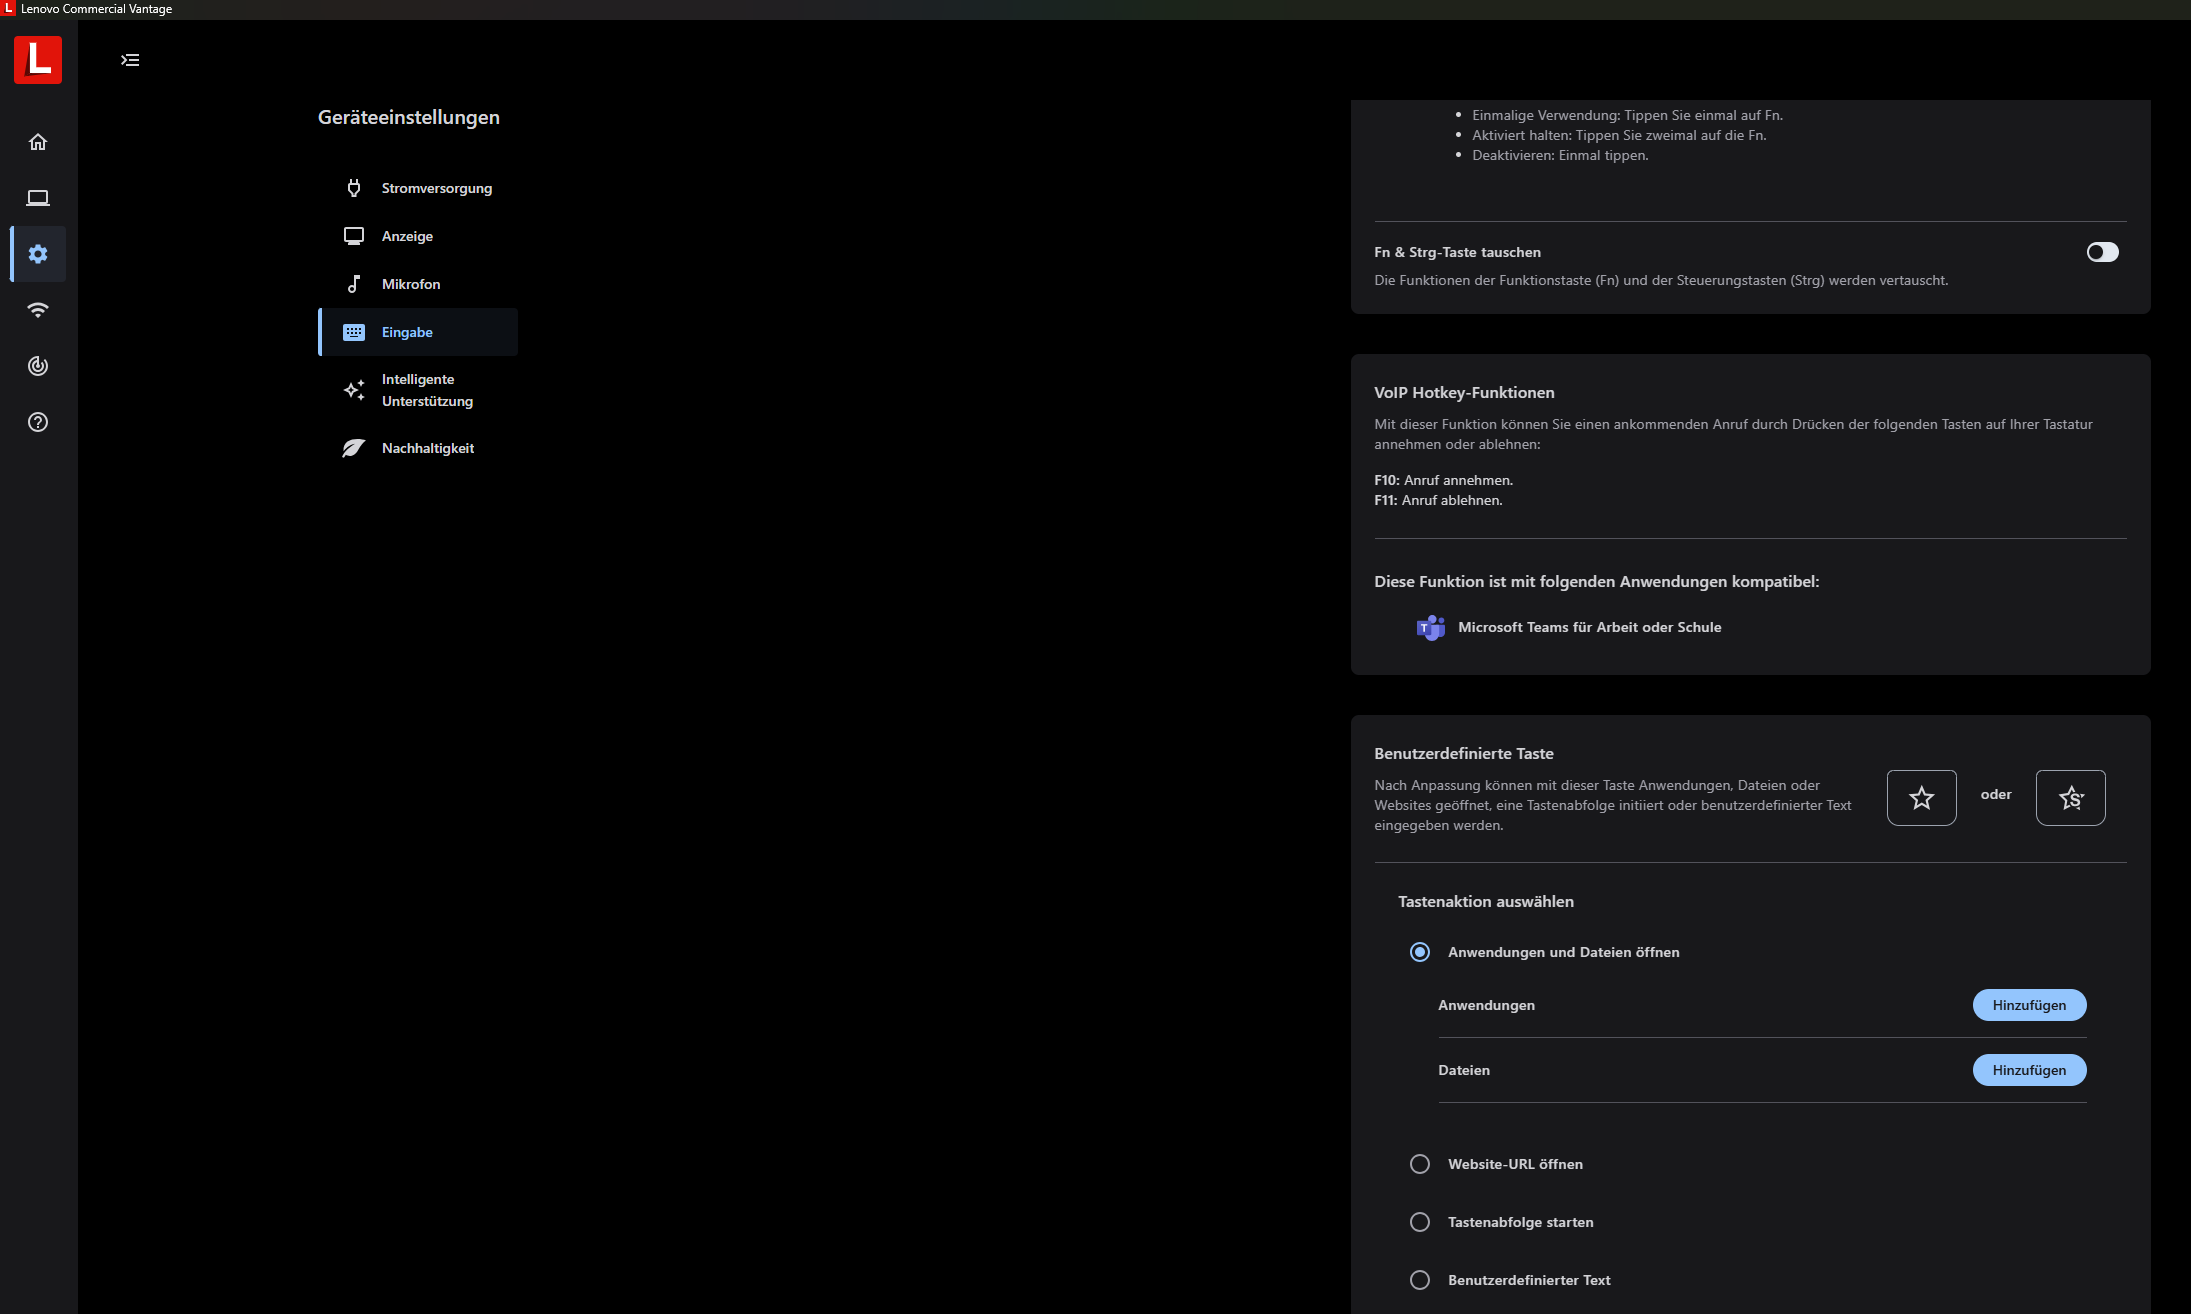Select Tastenabfolge starten radio option

[1420, 1222]
